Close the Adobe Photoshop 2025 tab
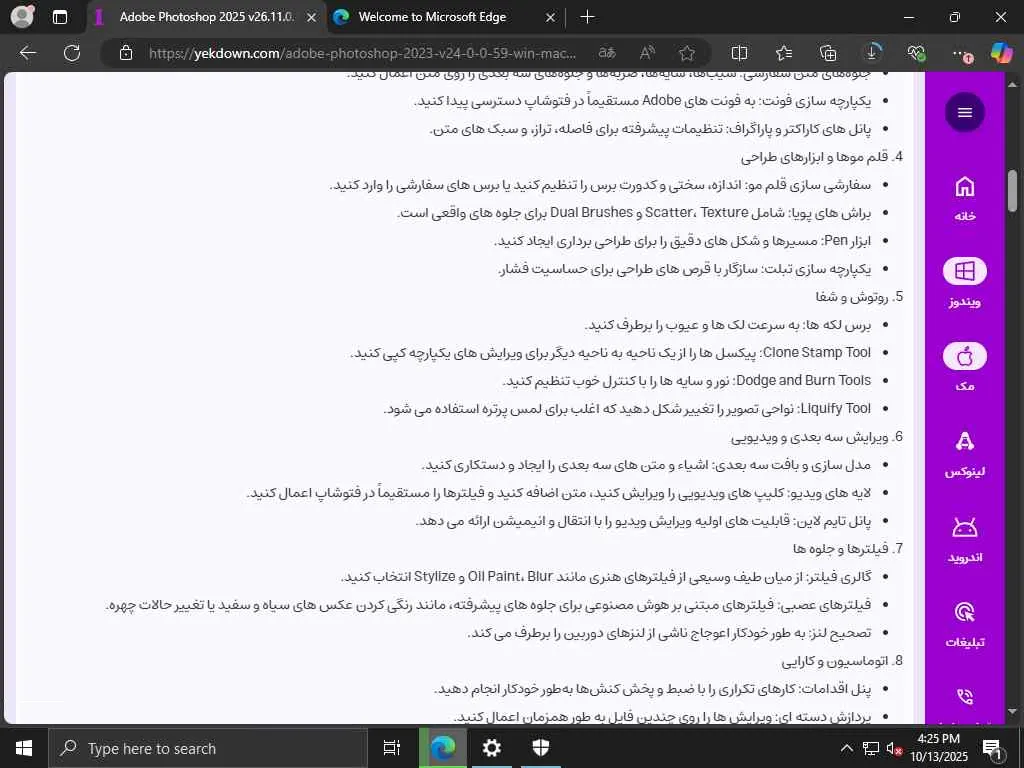 point(312,18)
